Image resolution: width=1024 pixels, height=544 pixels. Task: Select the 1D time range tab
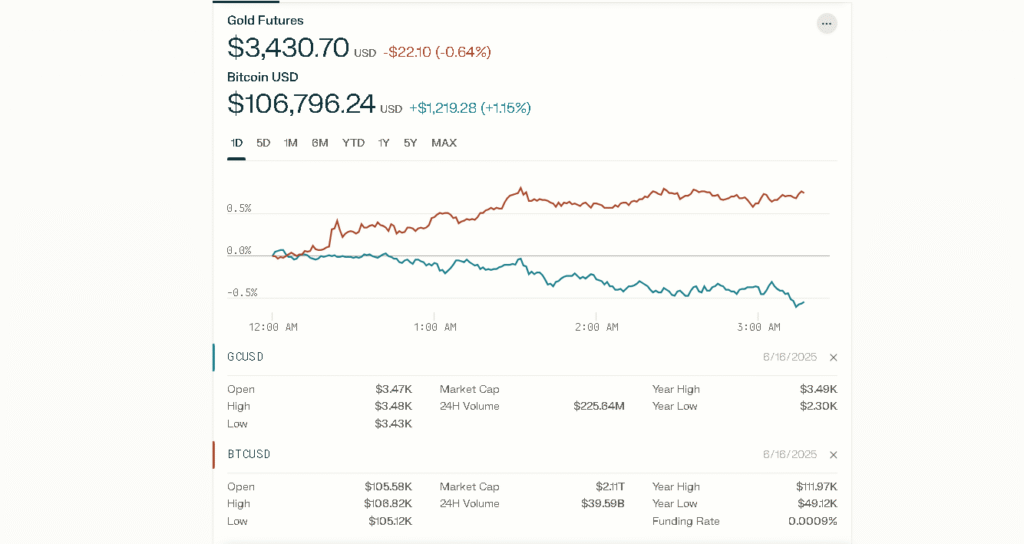pyautogui.click(x=237, y=143)
